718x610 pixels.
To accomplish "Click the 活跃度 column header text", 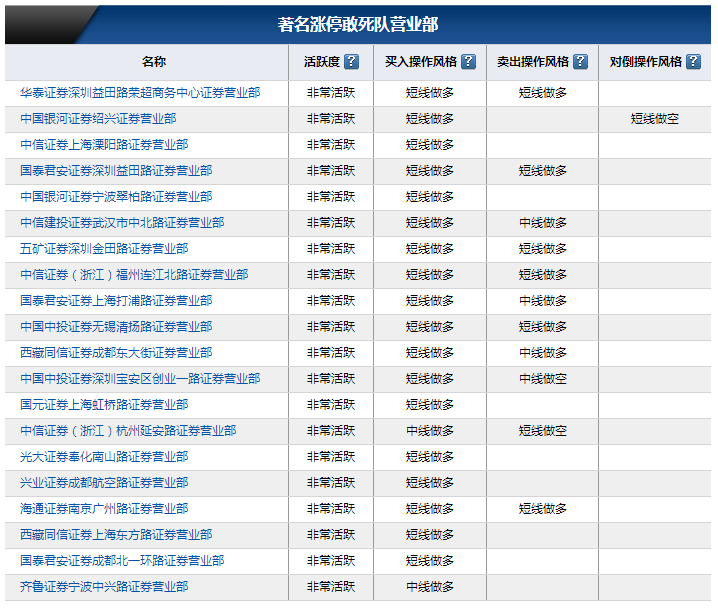I will click(x=322, y=62).
